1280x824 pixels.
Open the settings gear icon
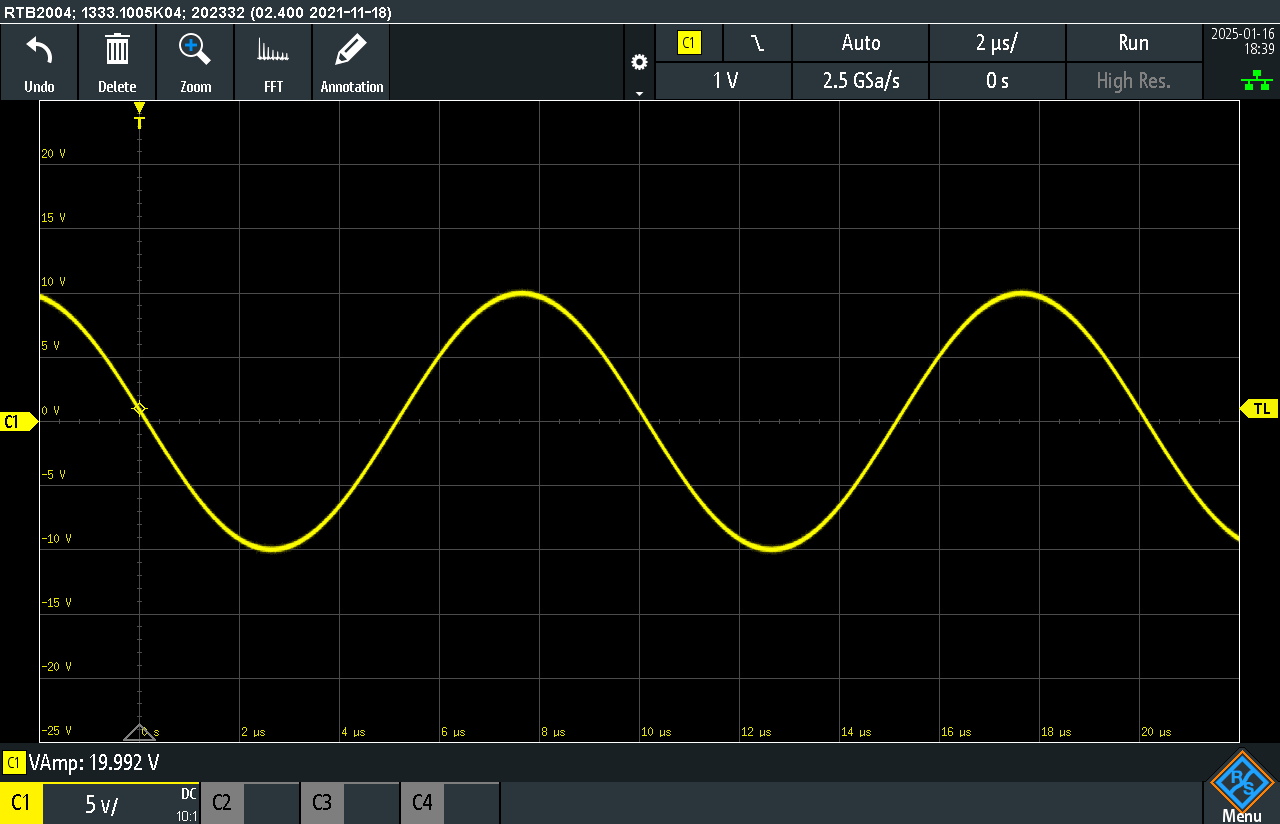(x=639, y=62)
